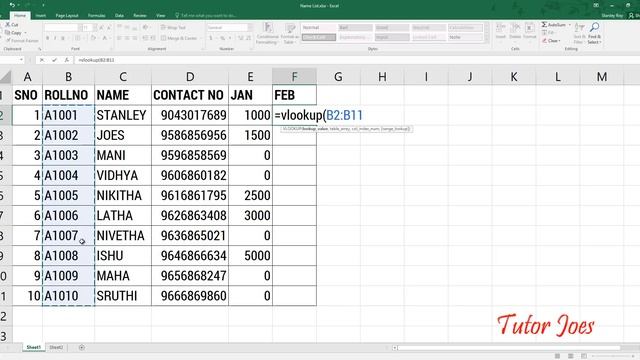
Task: Click inside the formula bar text
Action: pyautogui.click(x=96, y=60)
